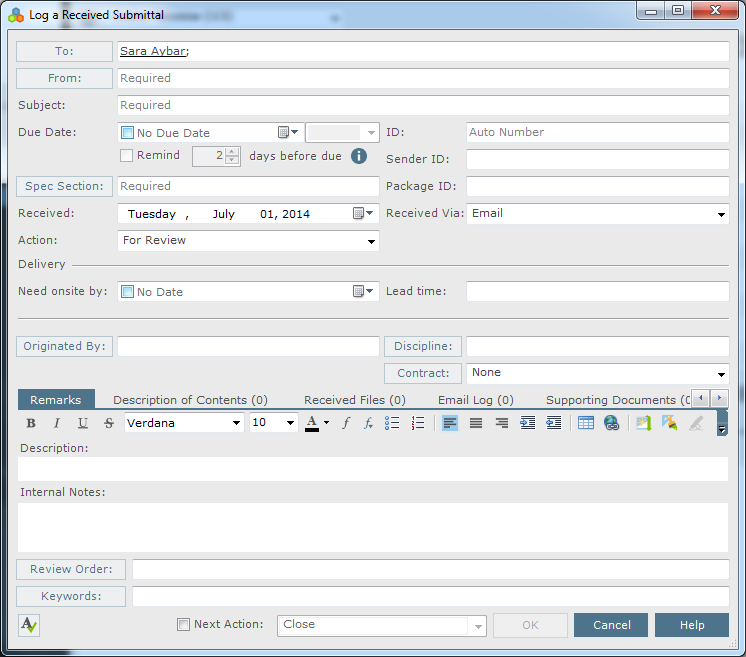Viewport: 746px width, 657px height.
Task: Open the toolbar overflow options arrow
Action: click(722, 429)
